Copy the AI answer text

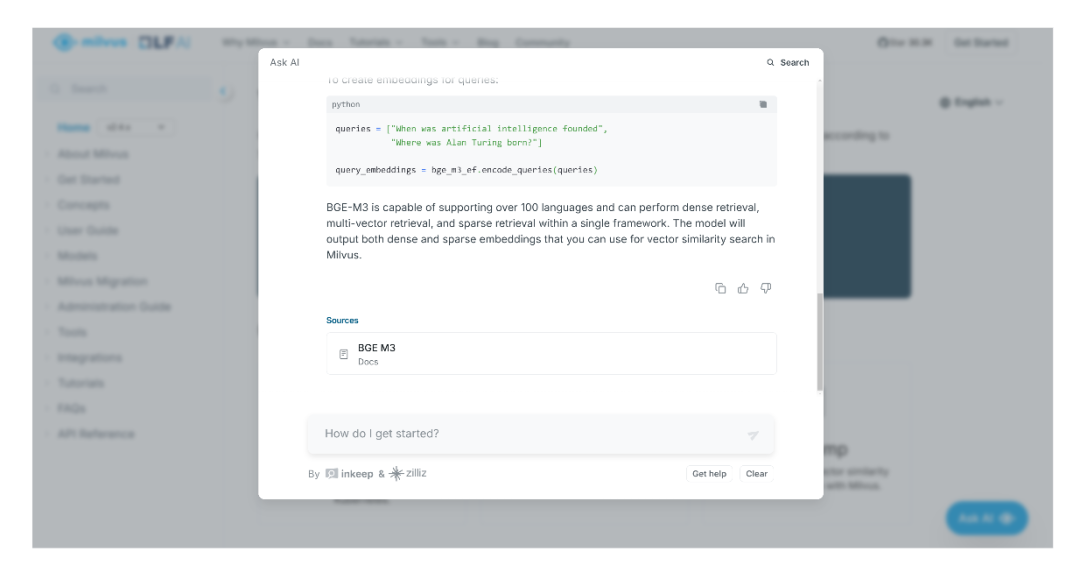click(720, 288)
